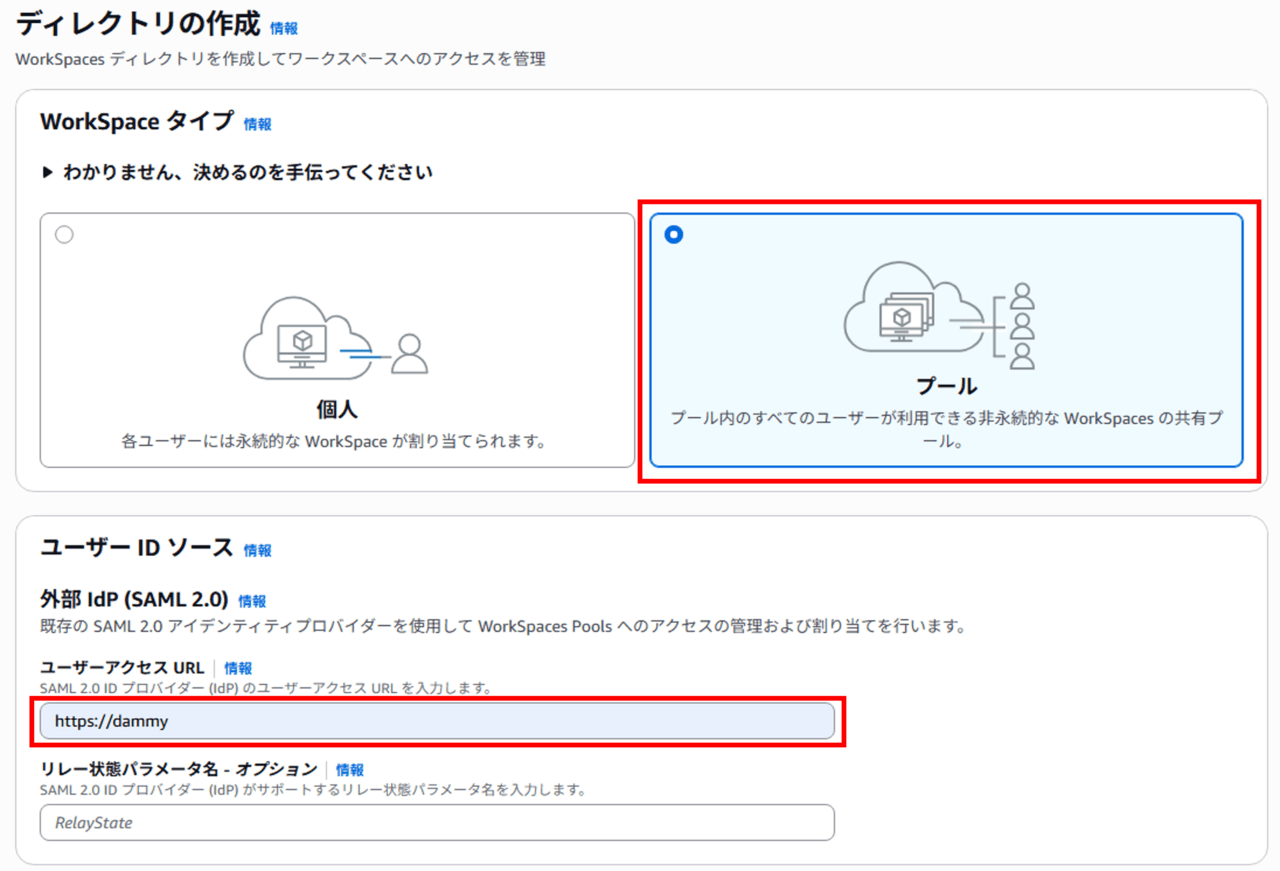Image resolution: width=1280 pixels, height=871 pixels.
Task: Select the 個人 radio button
Action: 65,235
